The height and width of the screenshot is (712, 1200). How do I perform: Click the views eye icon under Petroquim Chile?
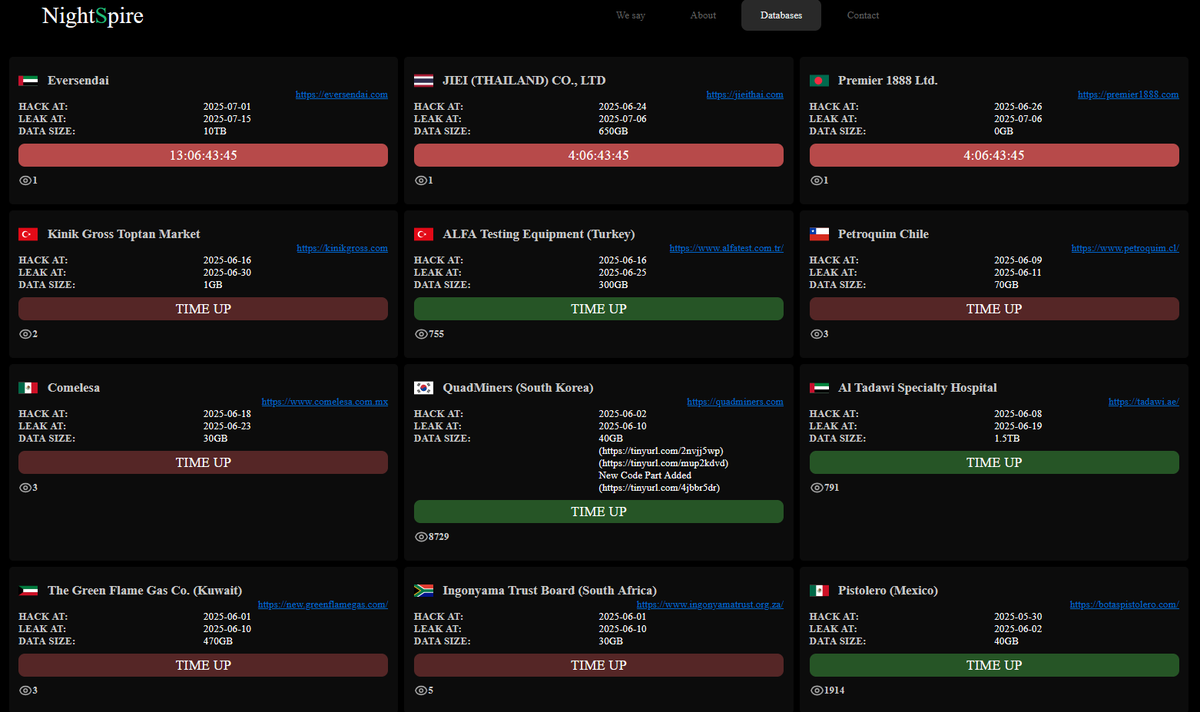[x=816, y=334]
